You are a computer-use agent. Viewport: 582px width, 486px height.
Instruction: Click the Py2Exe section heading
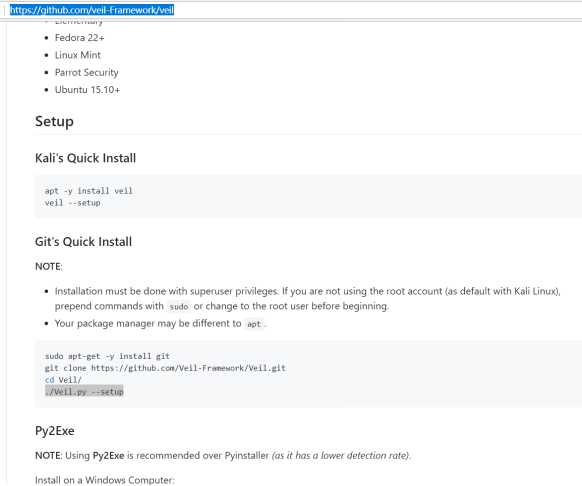pos(55,431)
